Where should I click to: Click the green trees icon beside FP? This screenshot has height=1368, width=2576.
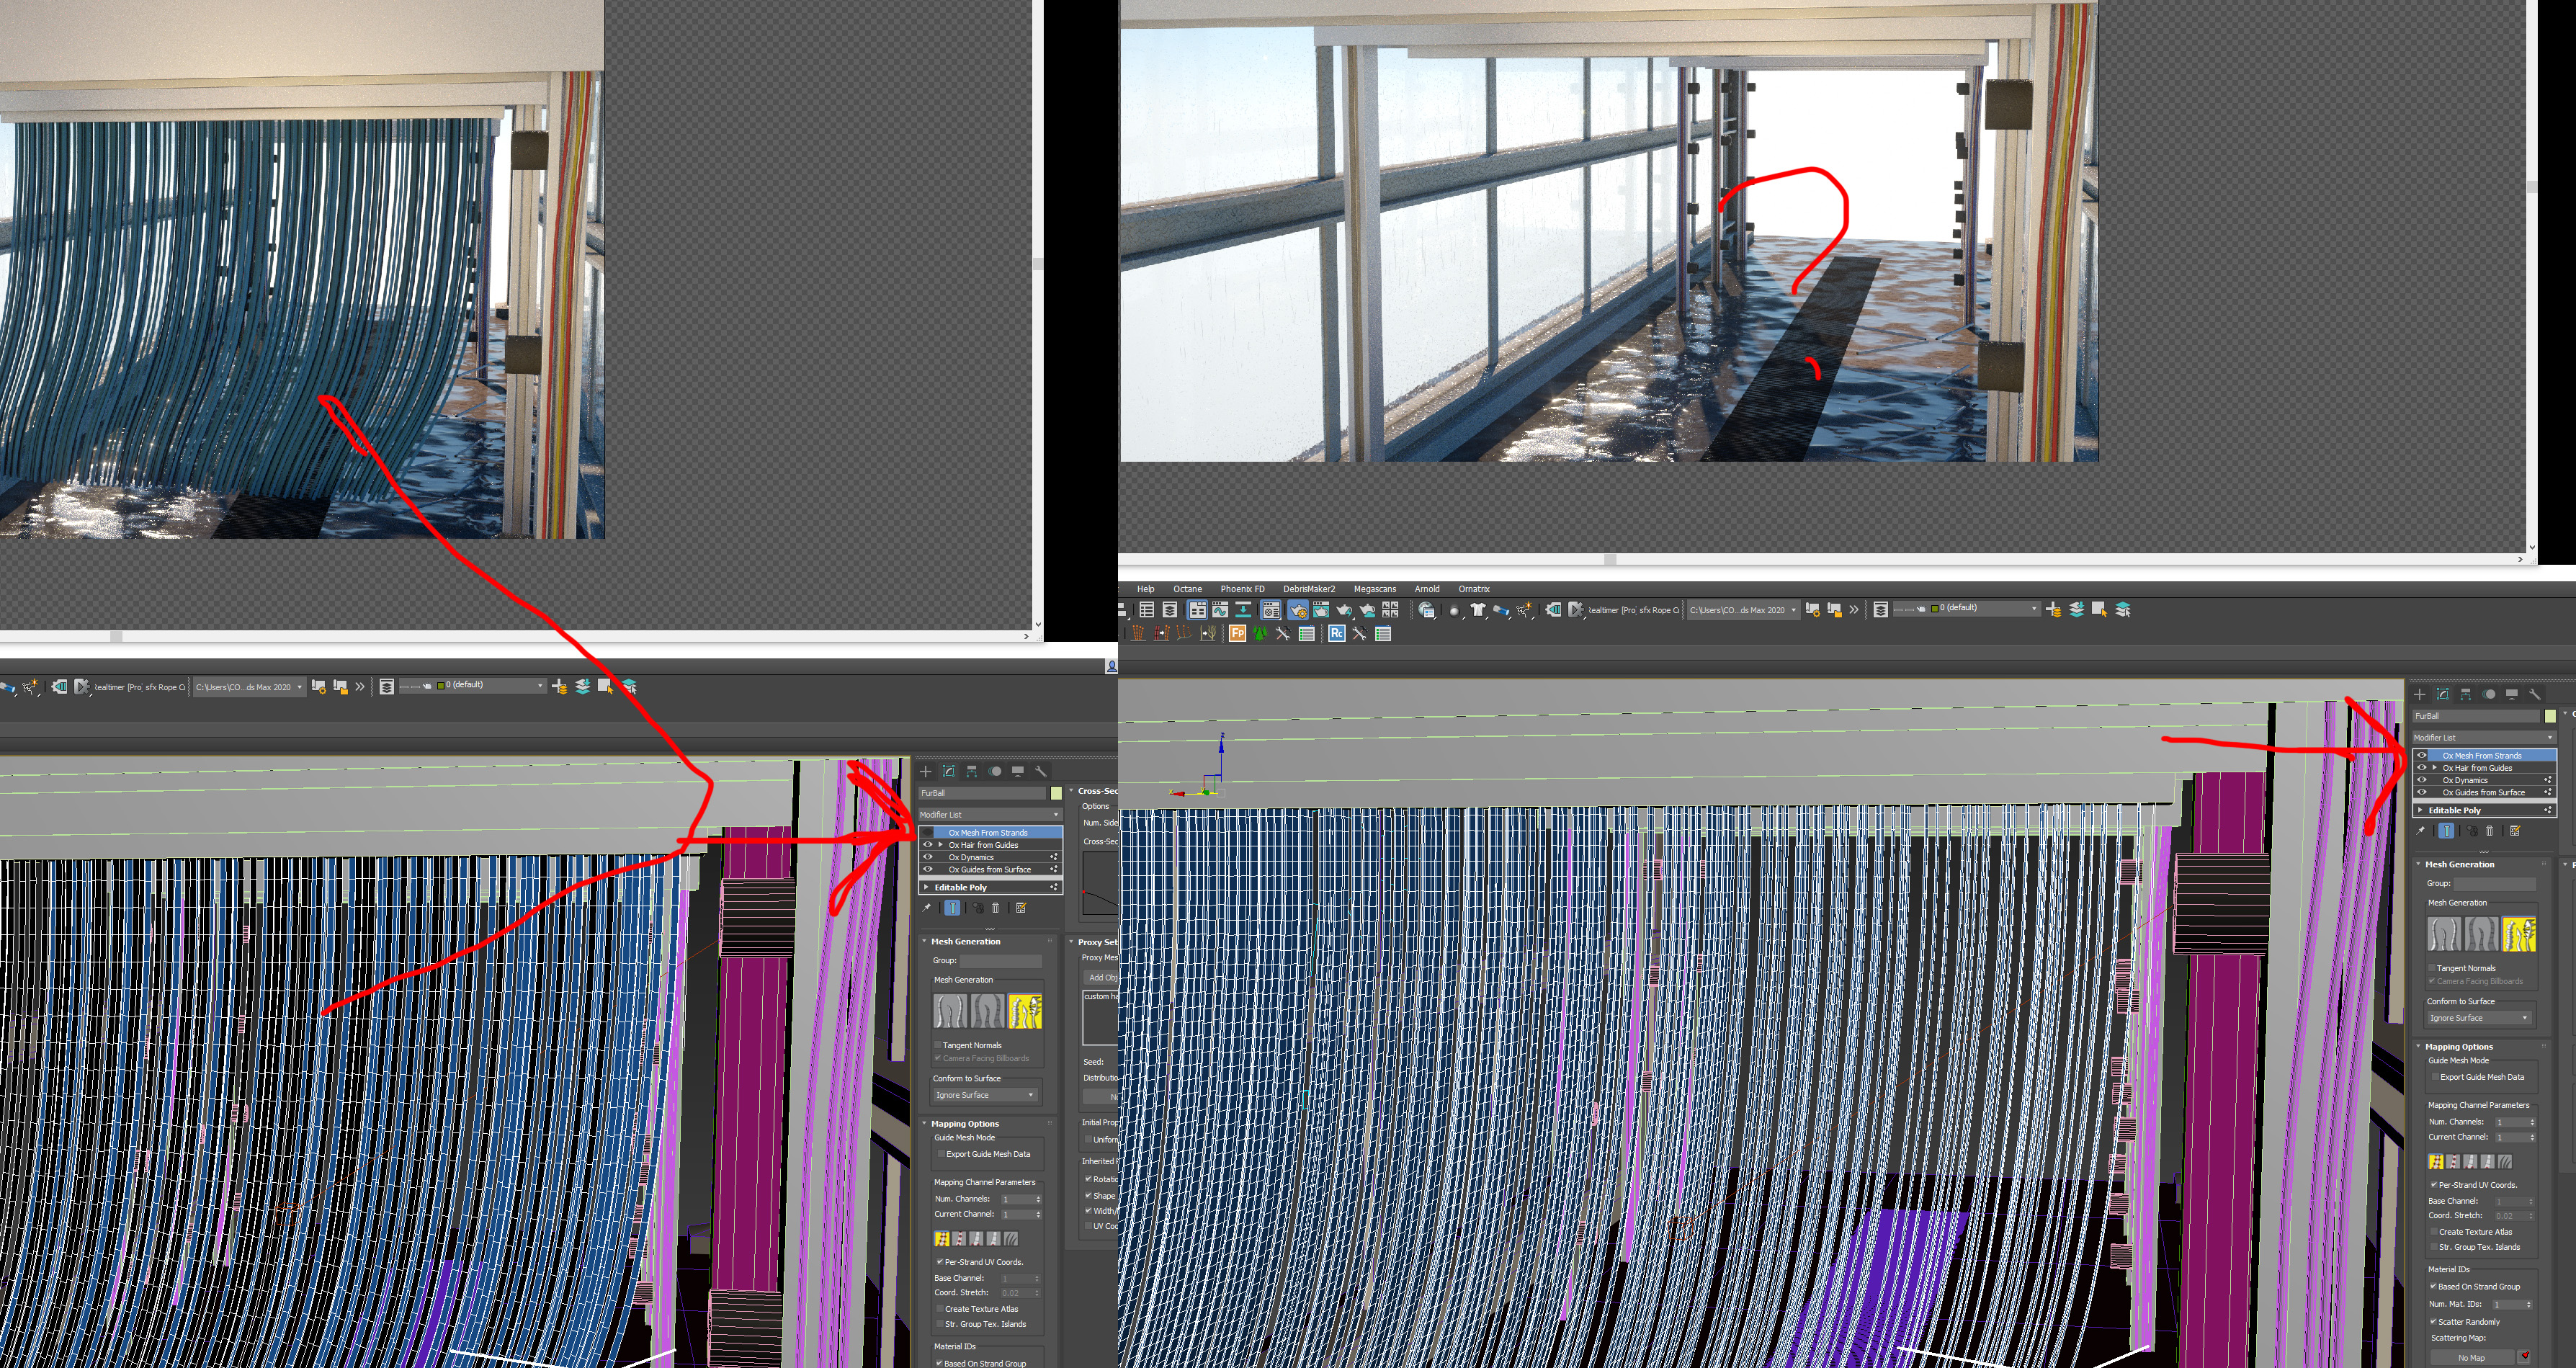coord(1260,633)
